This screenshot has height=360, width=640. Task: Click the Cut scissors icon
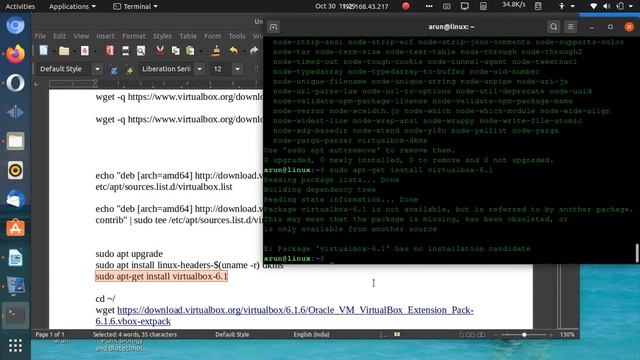(x=160, y=51)
